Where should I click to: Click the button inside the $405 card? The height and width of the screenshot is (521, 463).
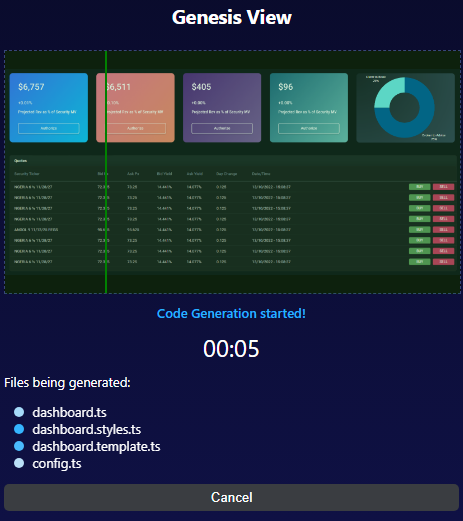click(x=222, y=128)
